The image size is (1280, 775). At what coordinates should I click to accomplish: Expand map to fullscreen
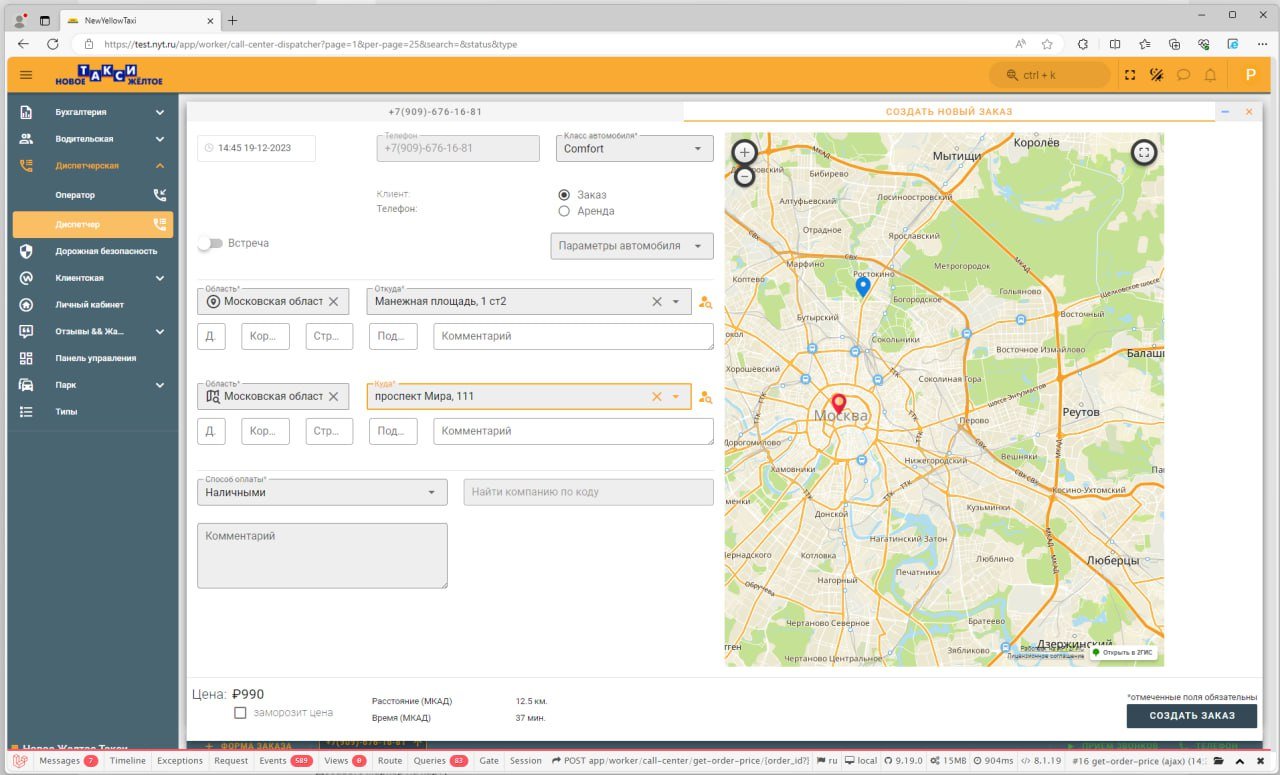point(1144,152)
